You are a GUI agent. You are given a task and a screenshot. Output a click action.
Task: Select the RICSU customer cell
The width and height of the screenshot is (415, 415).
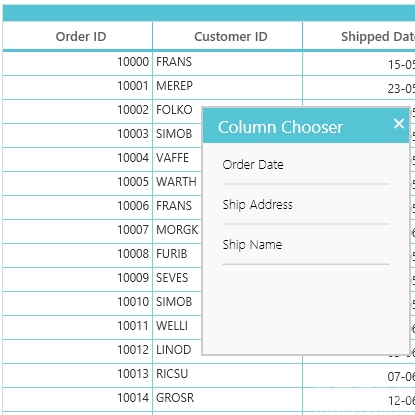pyautogui.click(x=228, y=375)
